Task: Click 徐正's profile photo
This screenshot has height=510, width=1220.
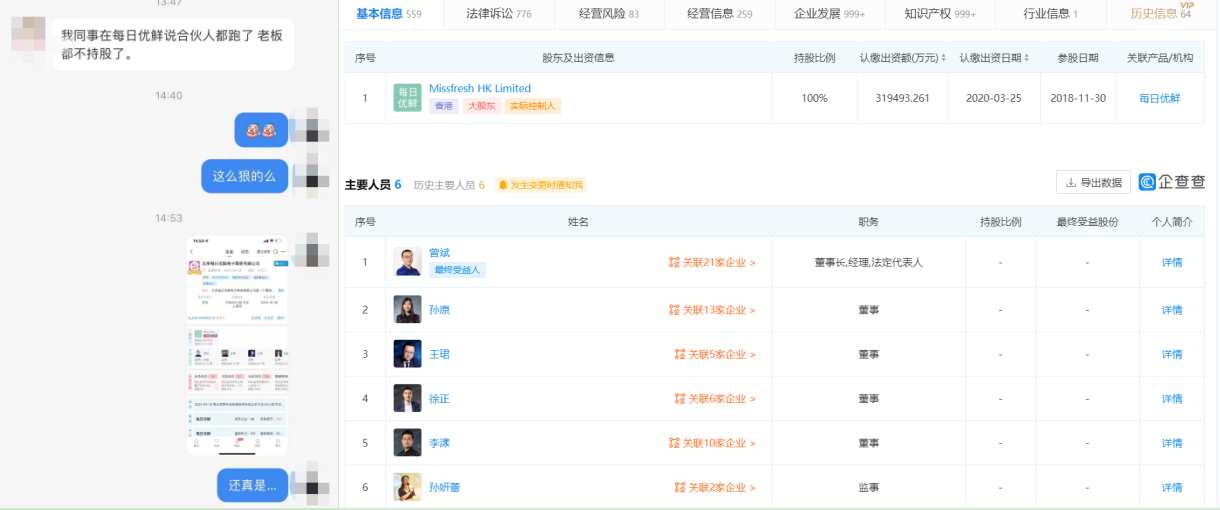Action: [x=407, y=399]
